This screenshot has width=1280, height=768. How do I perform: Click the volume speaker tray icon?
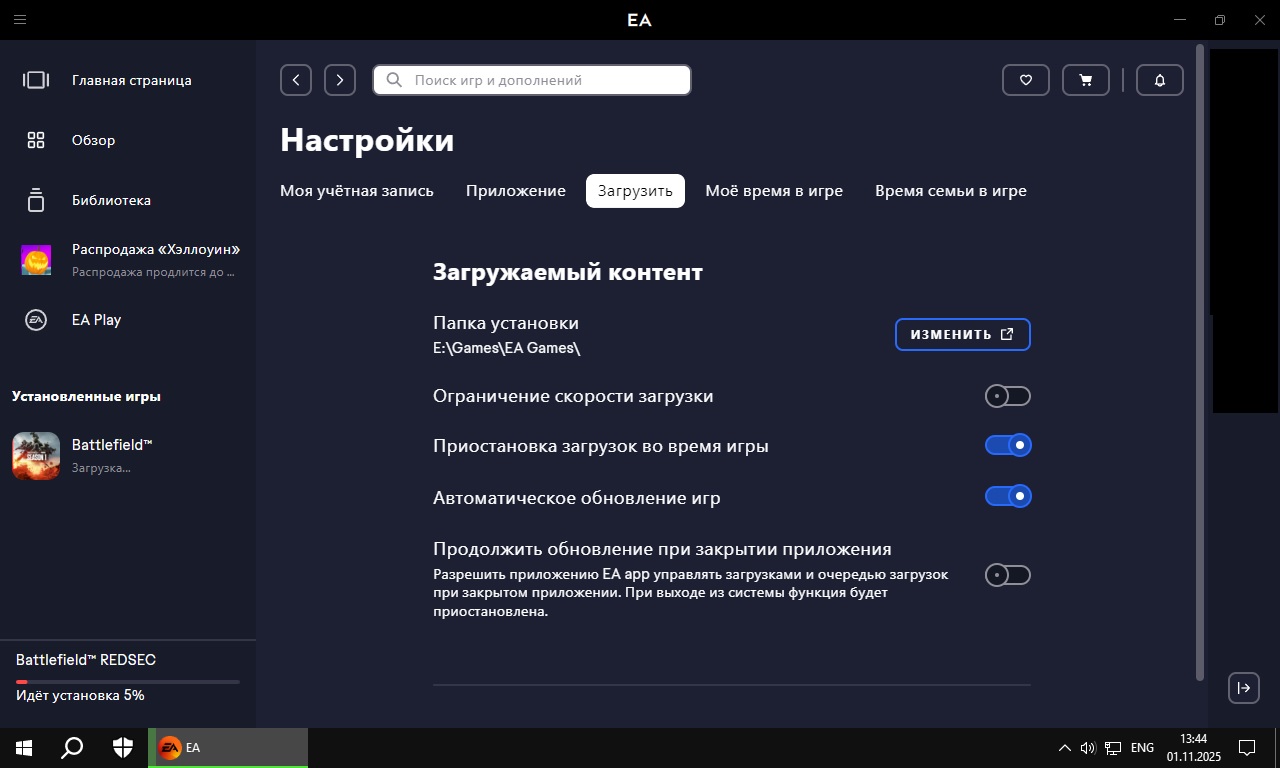point(1088,748)
